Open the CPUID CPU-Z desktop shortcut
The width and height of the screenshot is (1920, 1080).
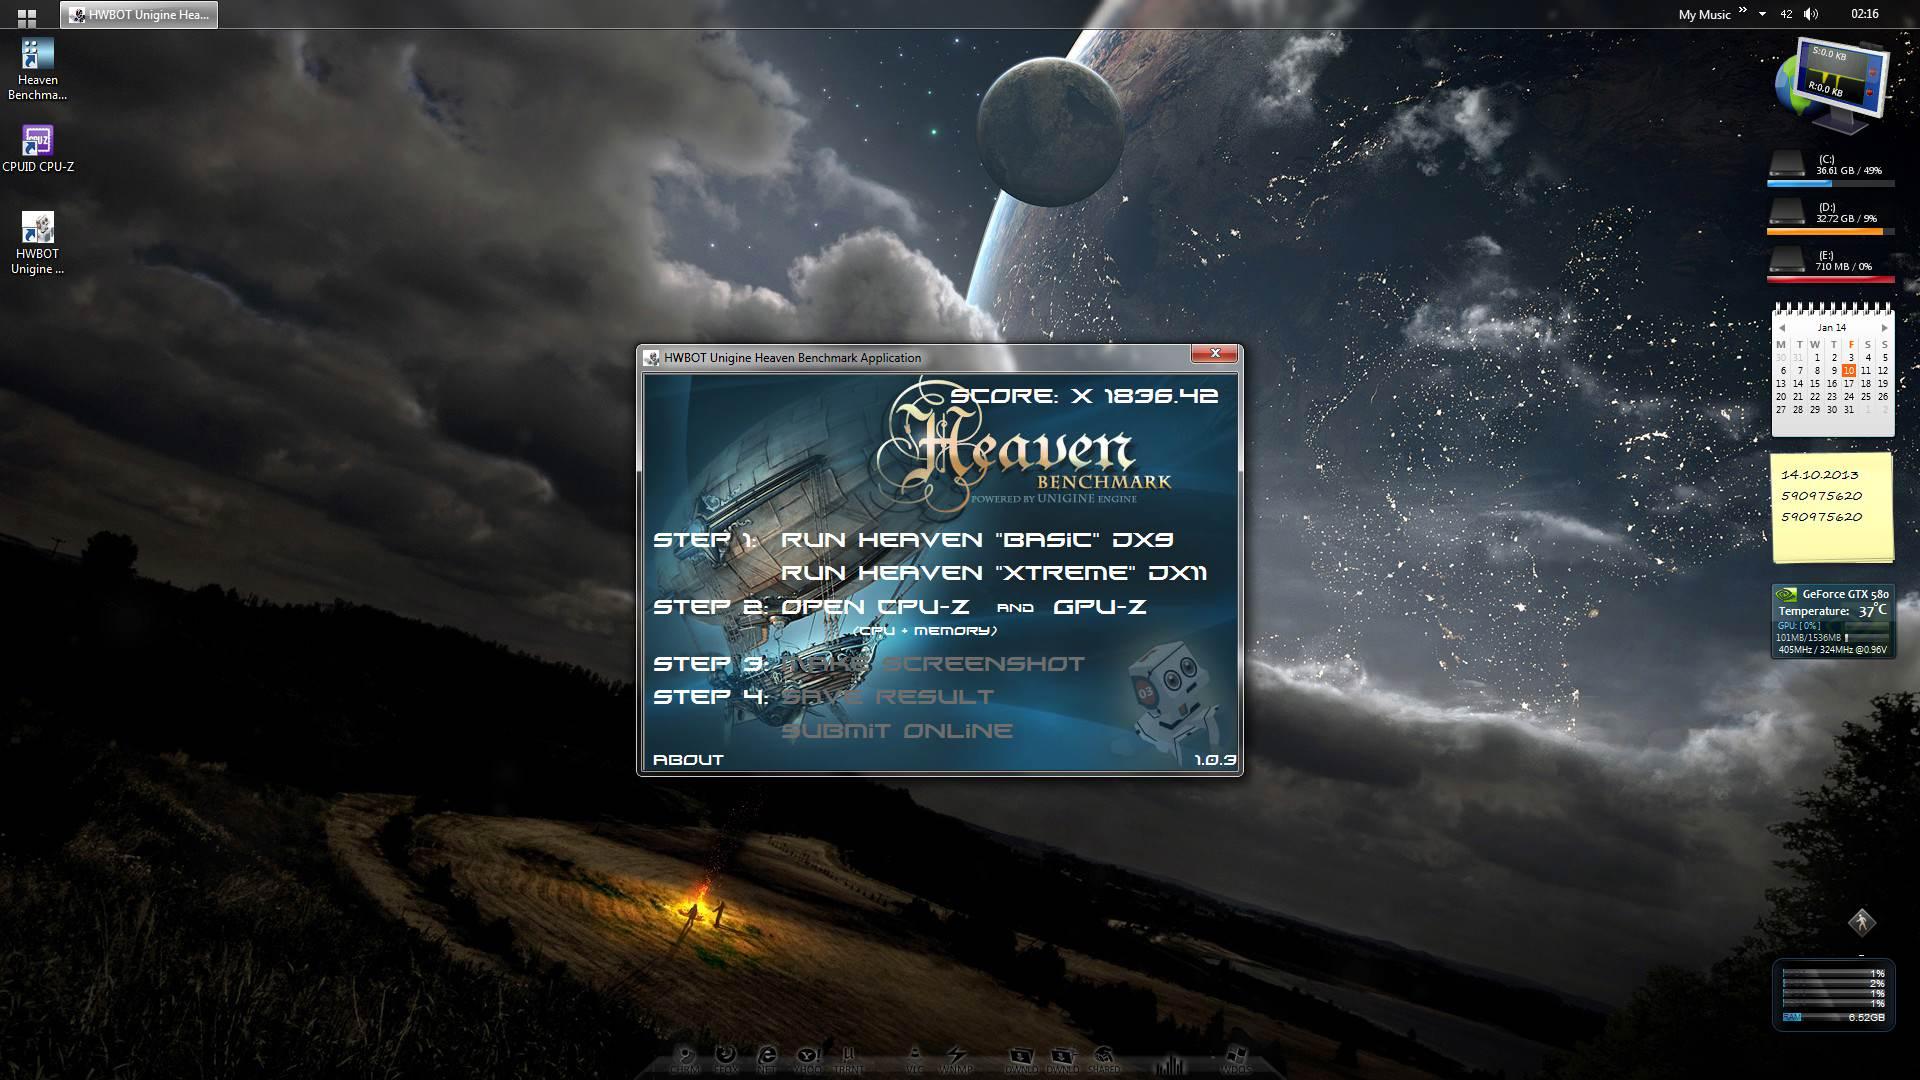click(37, 149)
